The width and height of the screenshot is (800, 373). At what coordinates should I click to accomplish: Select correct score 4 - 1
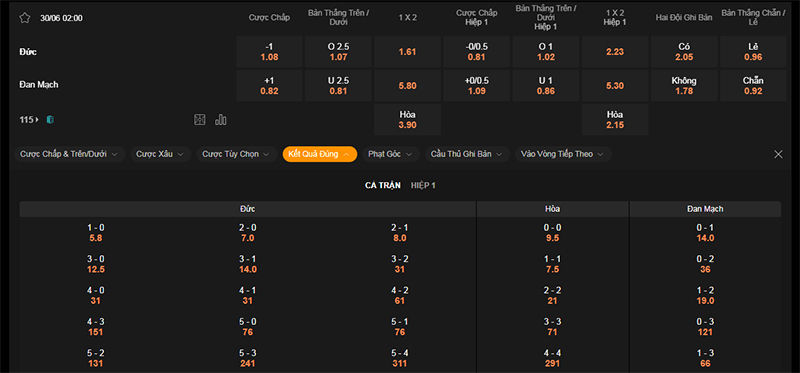(247, 295)
